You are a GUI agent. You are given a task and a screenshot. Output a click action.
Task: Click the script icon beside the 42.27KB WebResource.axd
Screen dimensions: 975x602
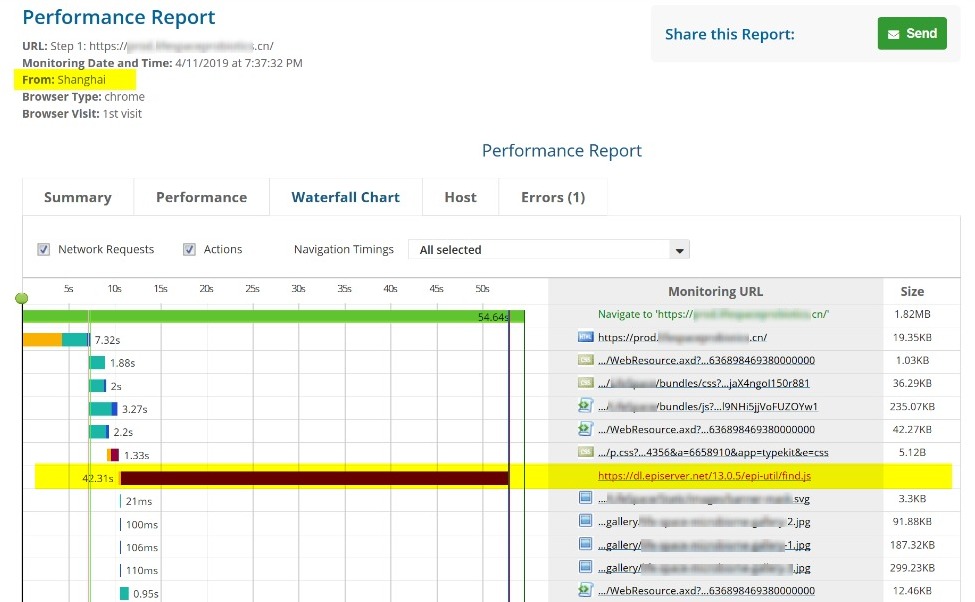pyautogui.click(x=586, y=429)
